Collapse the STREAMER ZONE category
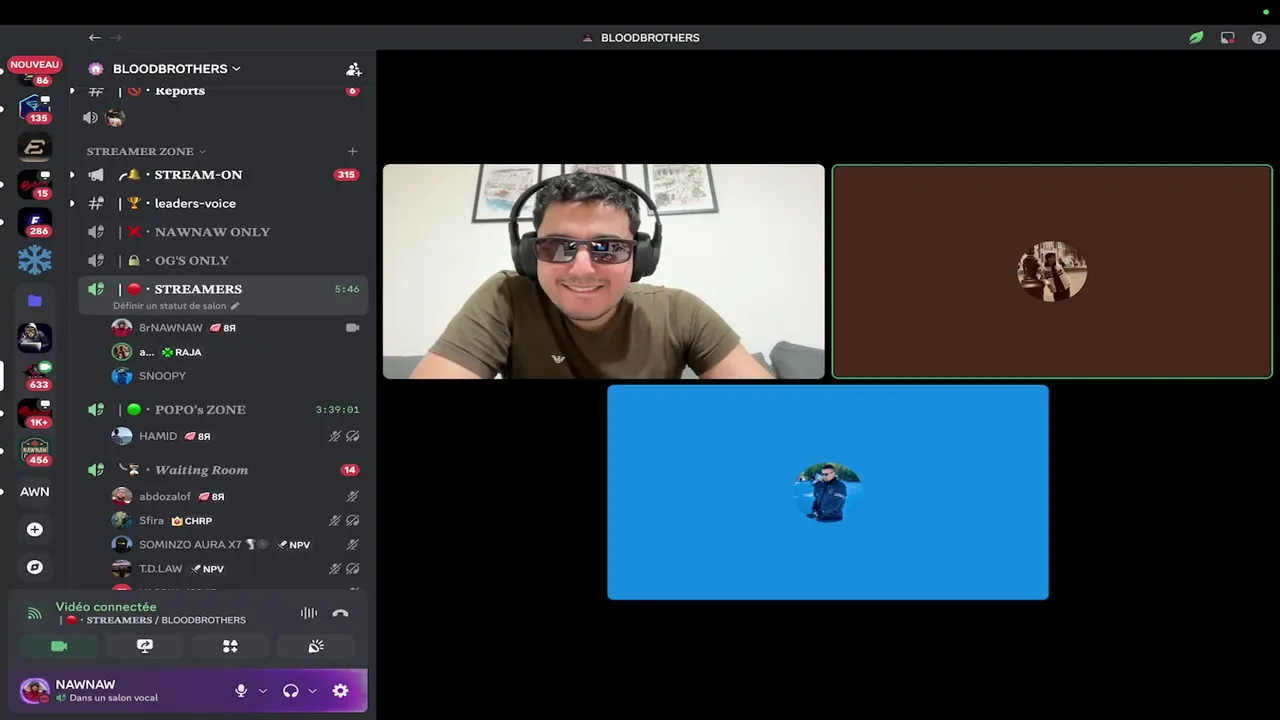 [x=146, y=151]
